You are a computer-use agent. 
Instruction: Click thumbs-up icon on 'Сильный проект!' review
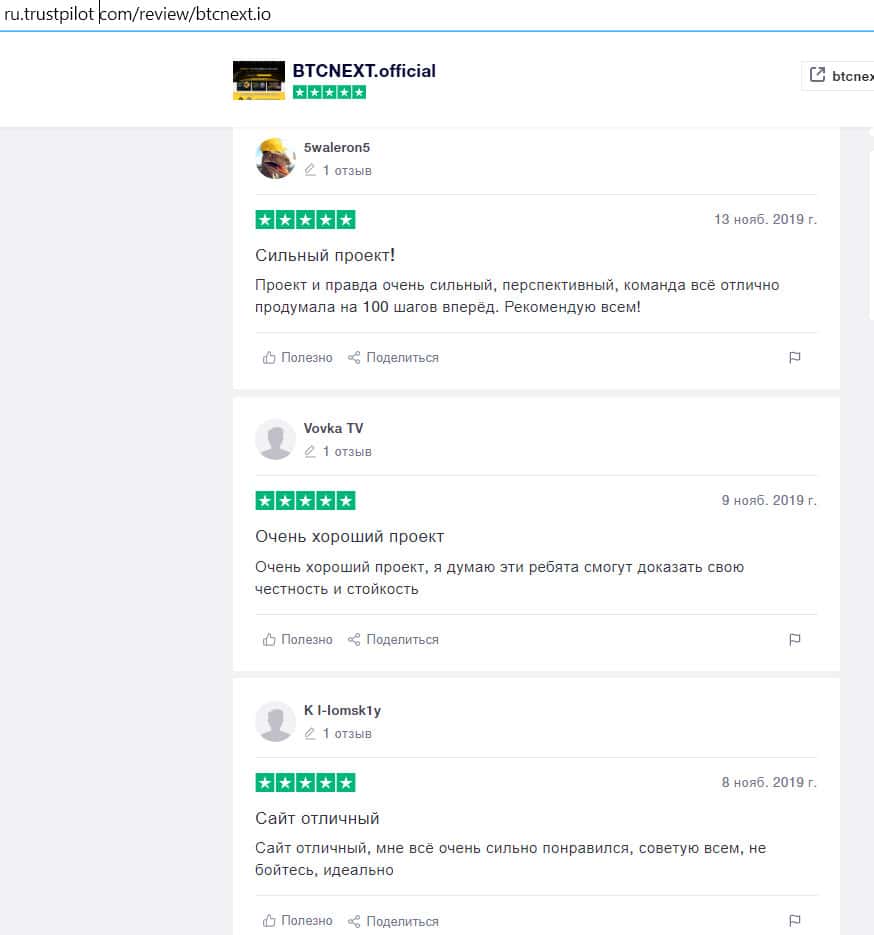coord(269,358)
